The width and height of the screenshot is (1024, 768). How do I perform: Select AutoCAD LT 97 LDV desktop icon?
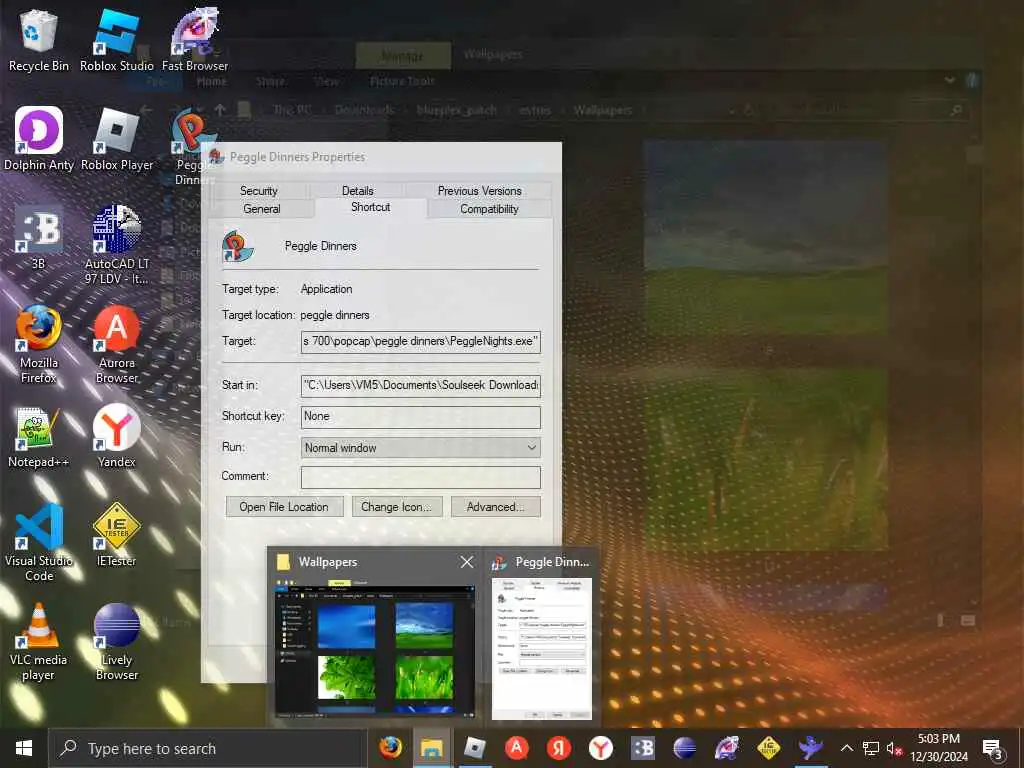pyautogui.click(x=117, y=244)
